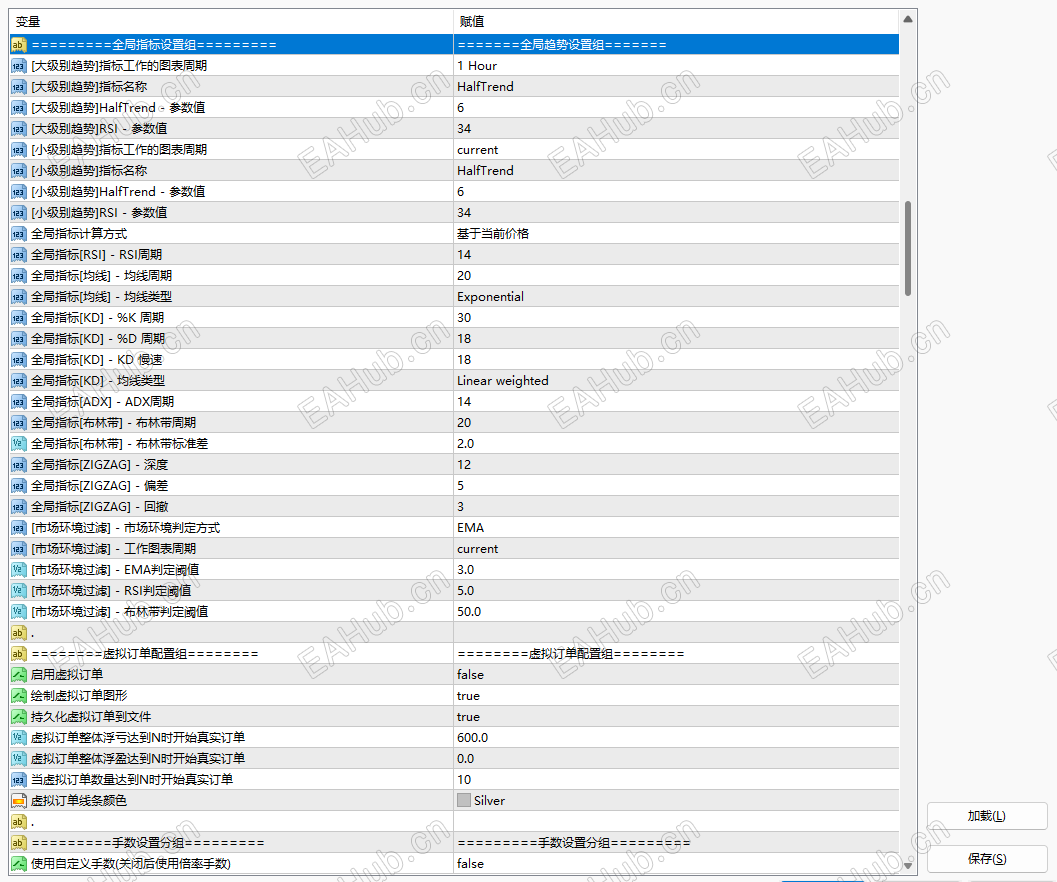Click double-type icon beside 布林带标准差

(18, 444)
